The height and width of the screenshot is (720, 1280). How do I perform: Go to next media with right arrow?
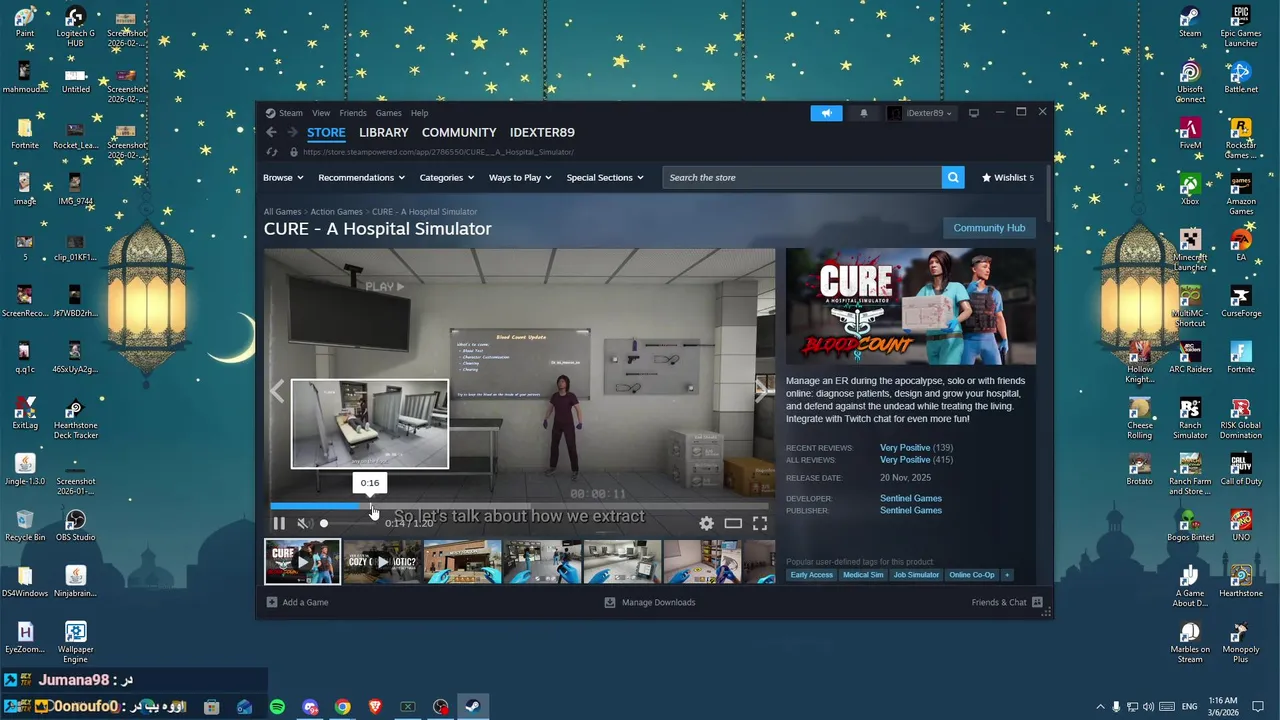pyautogui.click(x=762, y=391)
